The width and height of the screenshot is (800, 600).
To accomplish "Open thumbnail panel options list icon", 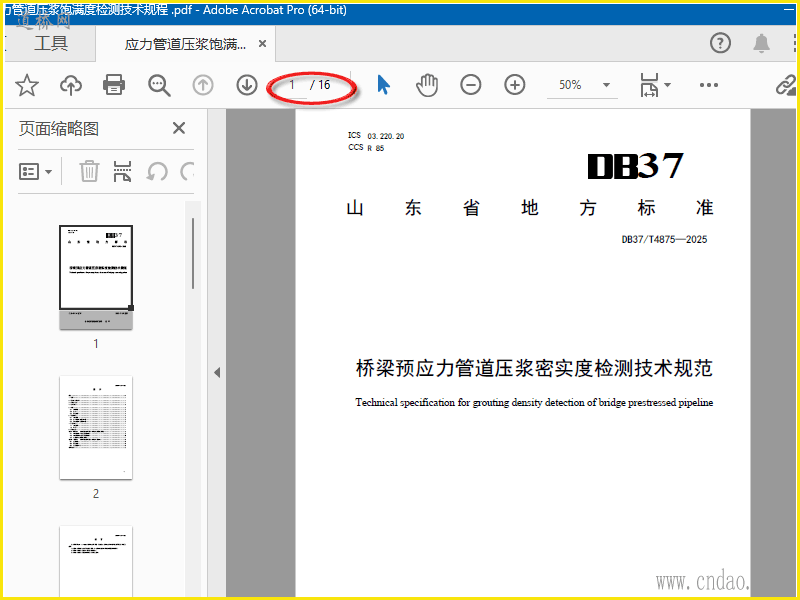I will coord(35,171).
